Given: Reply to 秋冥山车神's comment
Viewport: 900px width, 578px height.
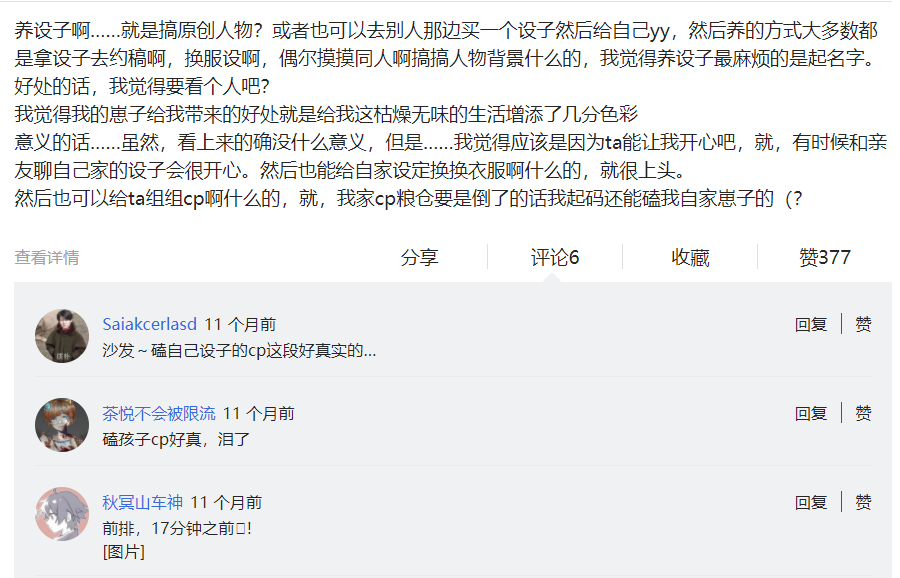Looking at the screenshot, I should (x=810, y=502).
